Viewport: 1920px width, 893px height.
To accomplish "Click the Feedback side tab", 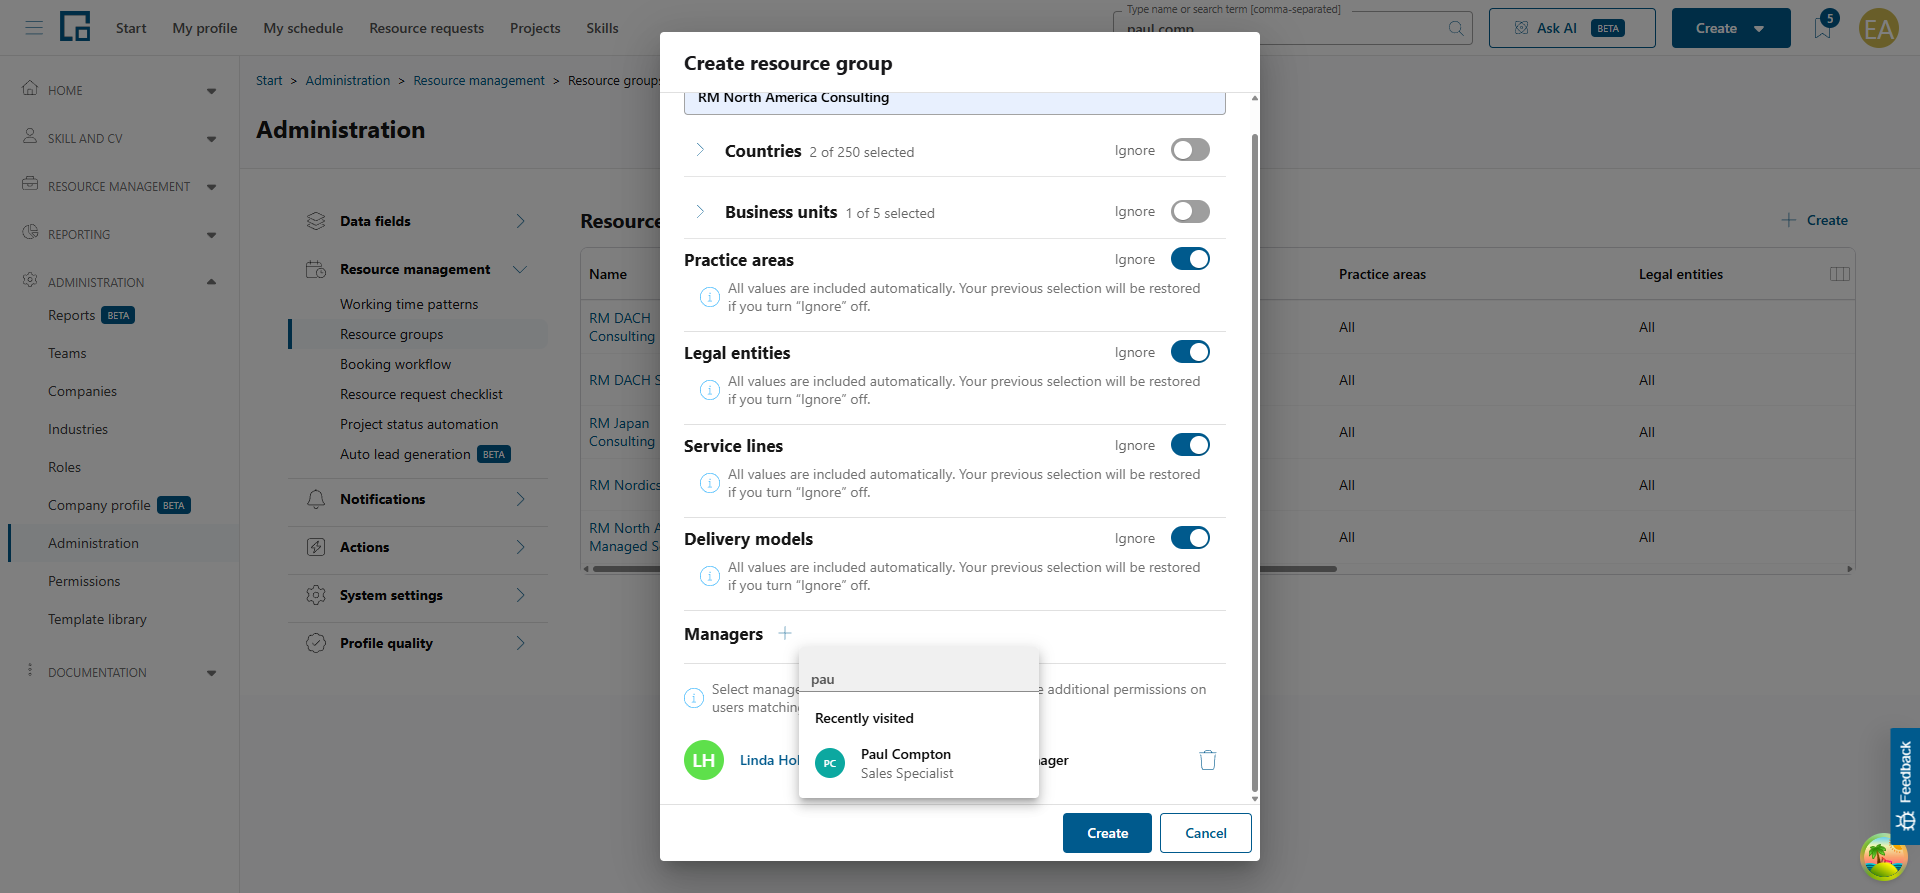I will click(1905, 786).
